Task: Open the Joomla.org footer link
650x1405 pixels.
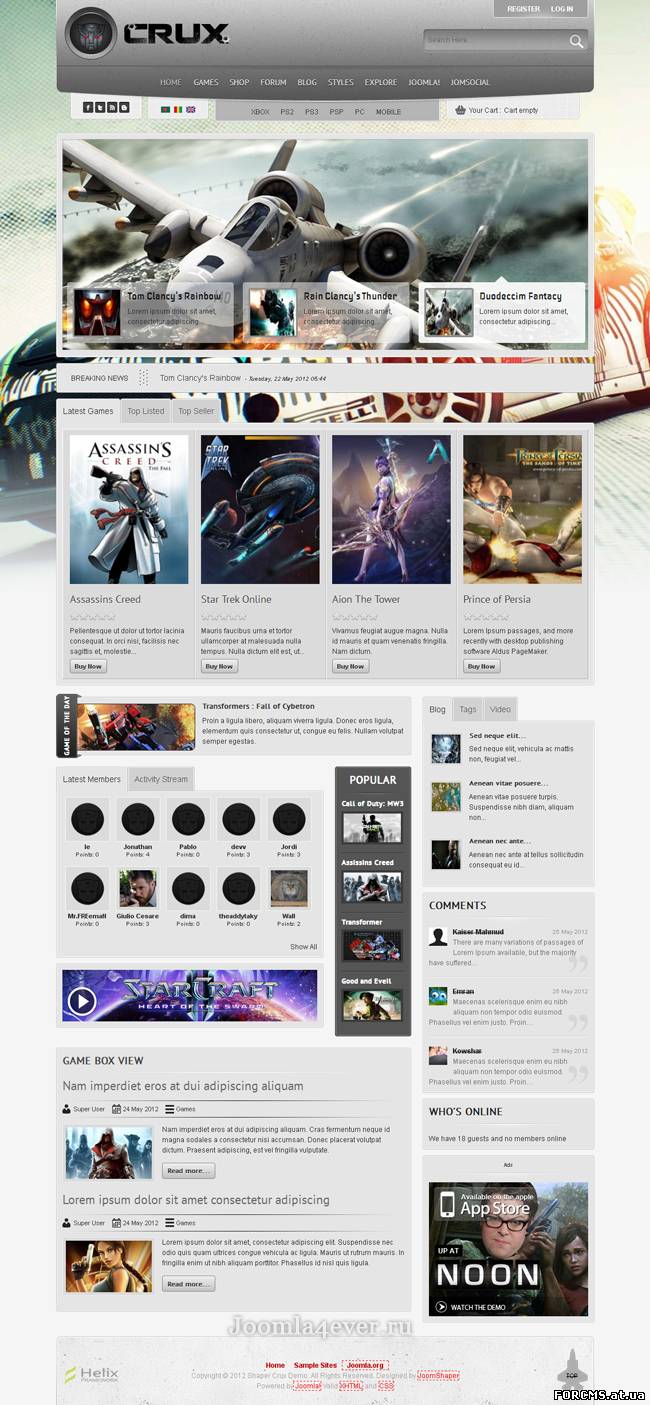Action: point(365,1365)
